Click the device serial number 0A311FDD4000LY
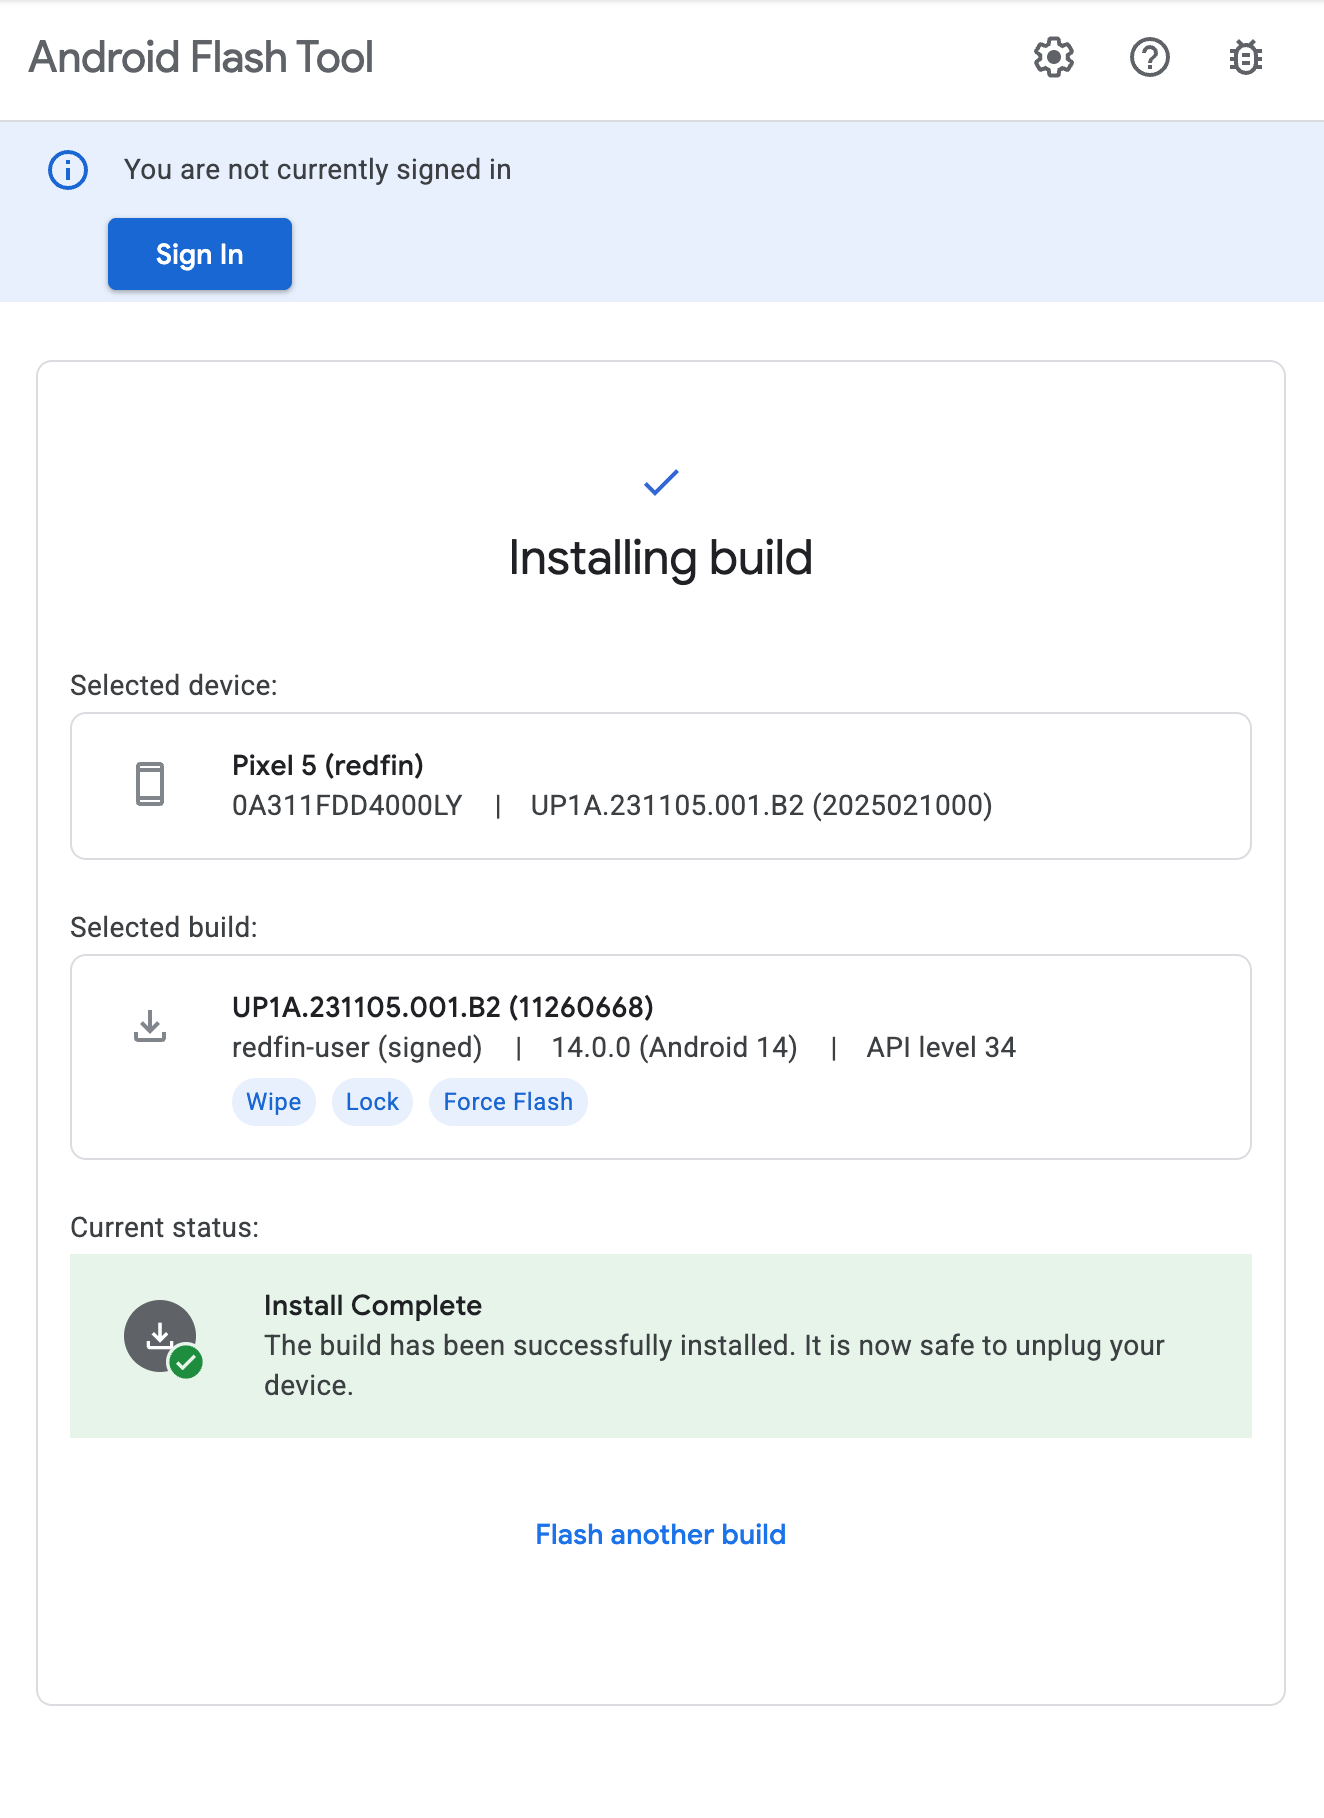The height and width of the screenshot is (1818, 1324). [x=347, y=806]
